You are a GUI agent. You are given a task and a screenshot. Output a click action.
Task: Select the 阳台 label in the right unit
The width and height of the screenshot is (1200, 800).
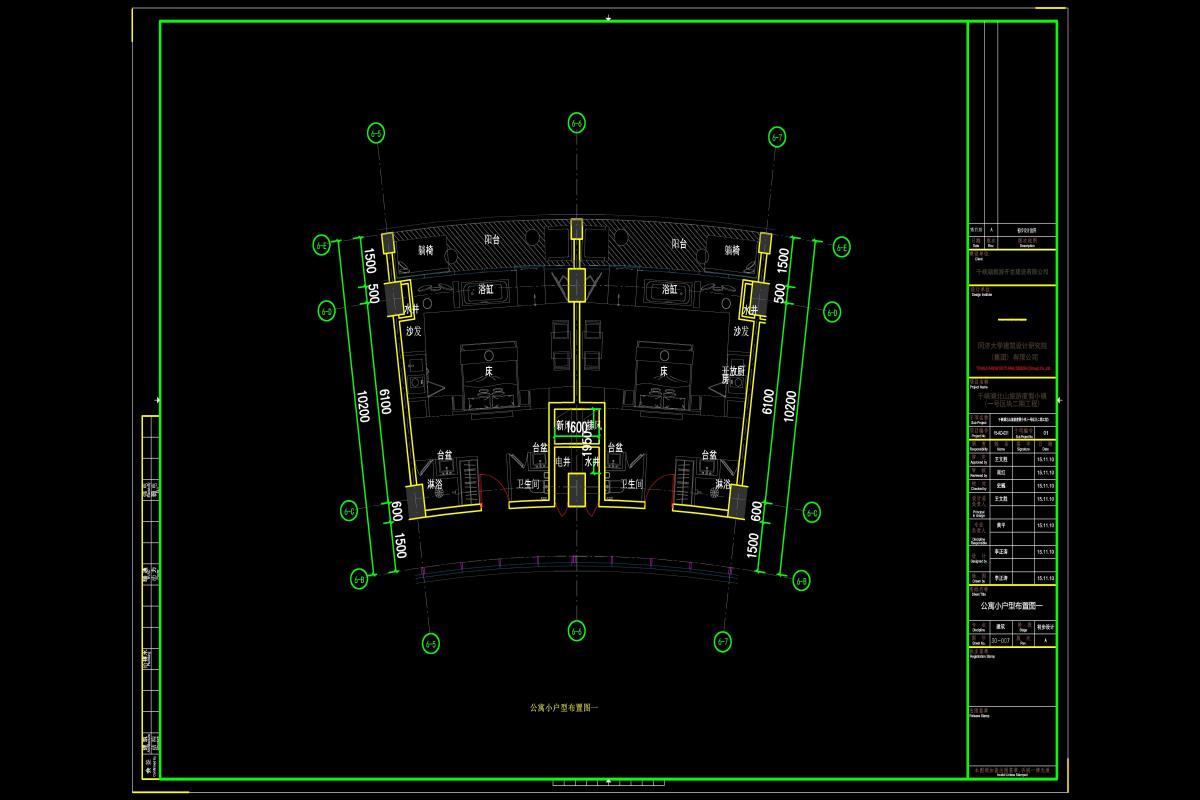(x=679, y=243)
